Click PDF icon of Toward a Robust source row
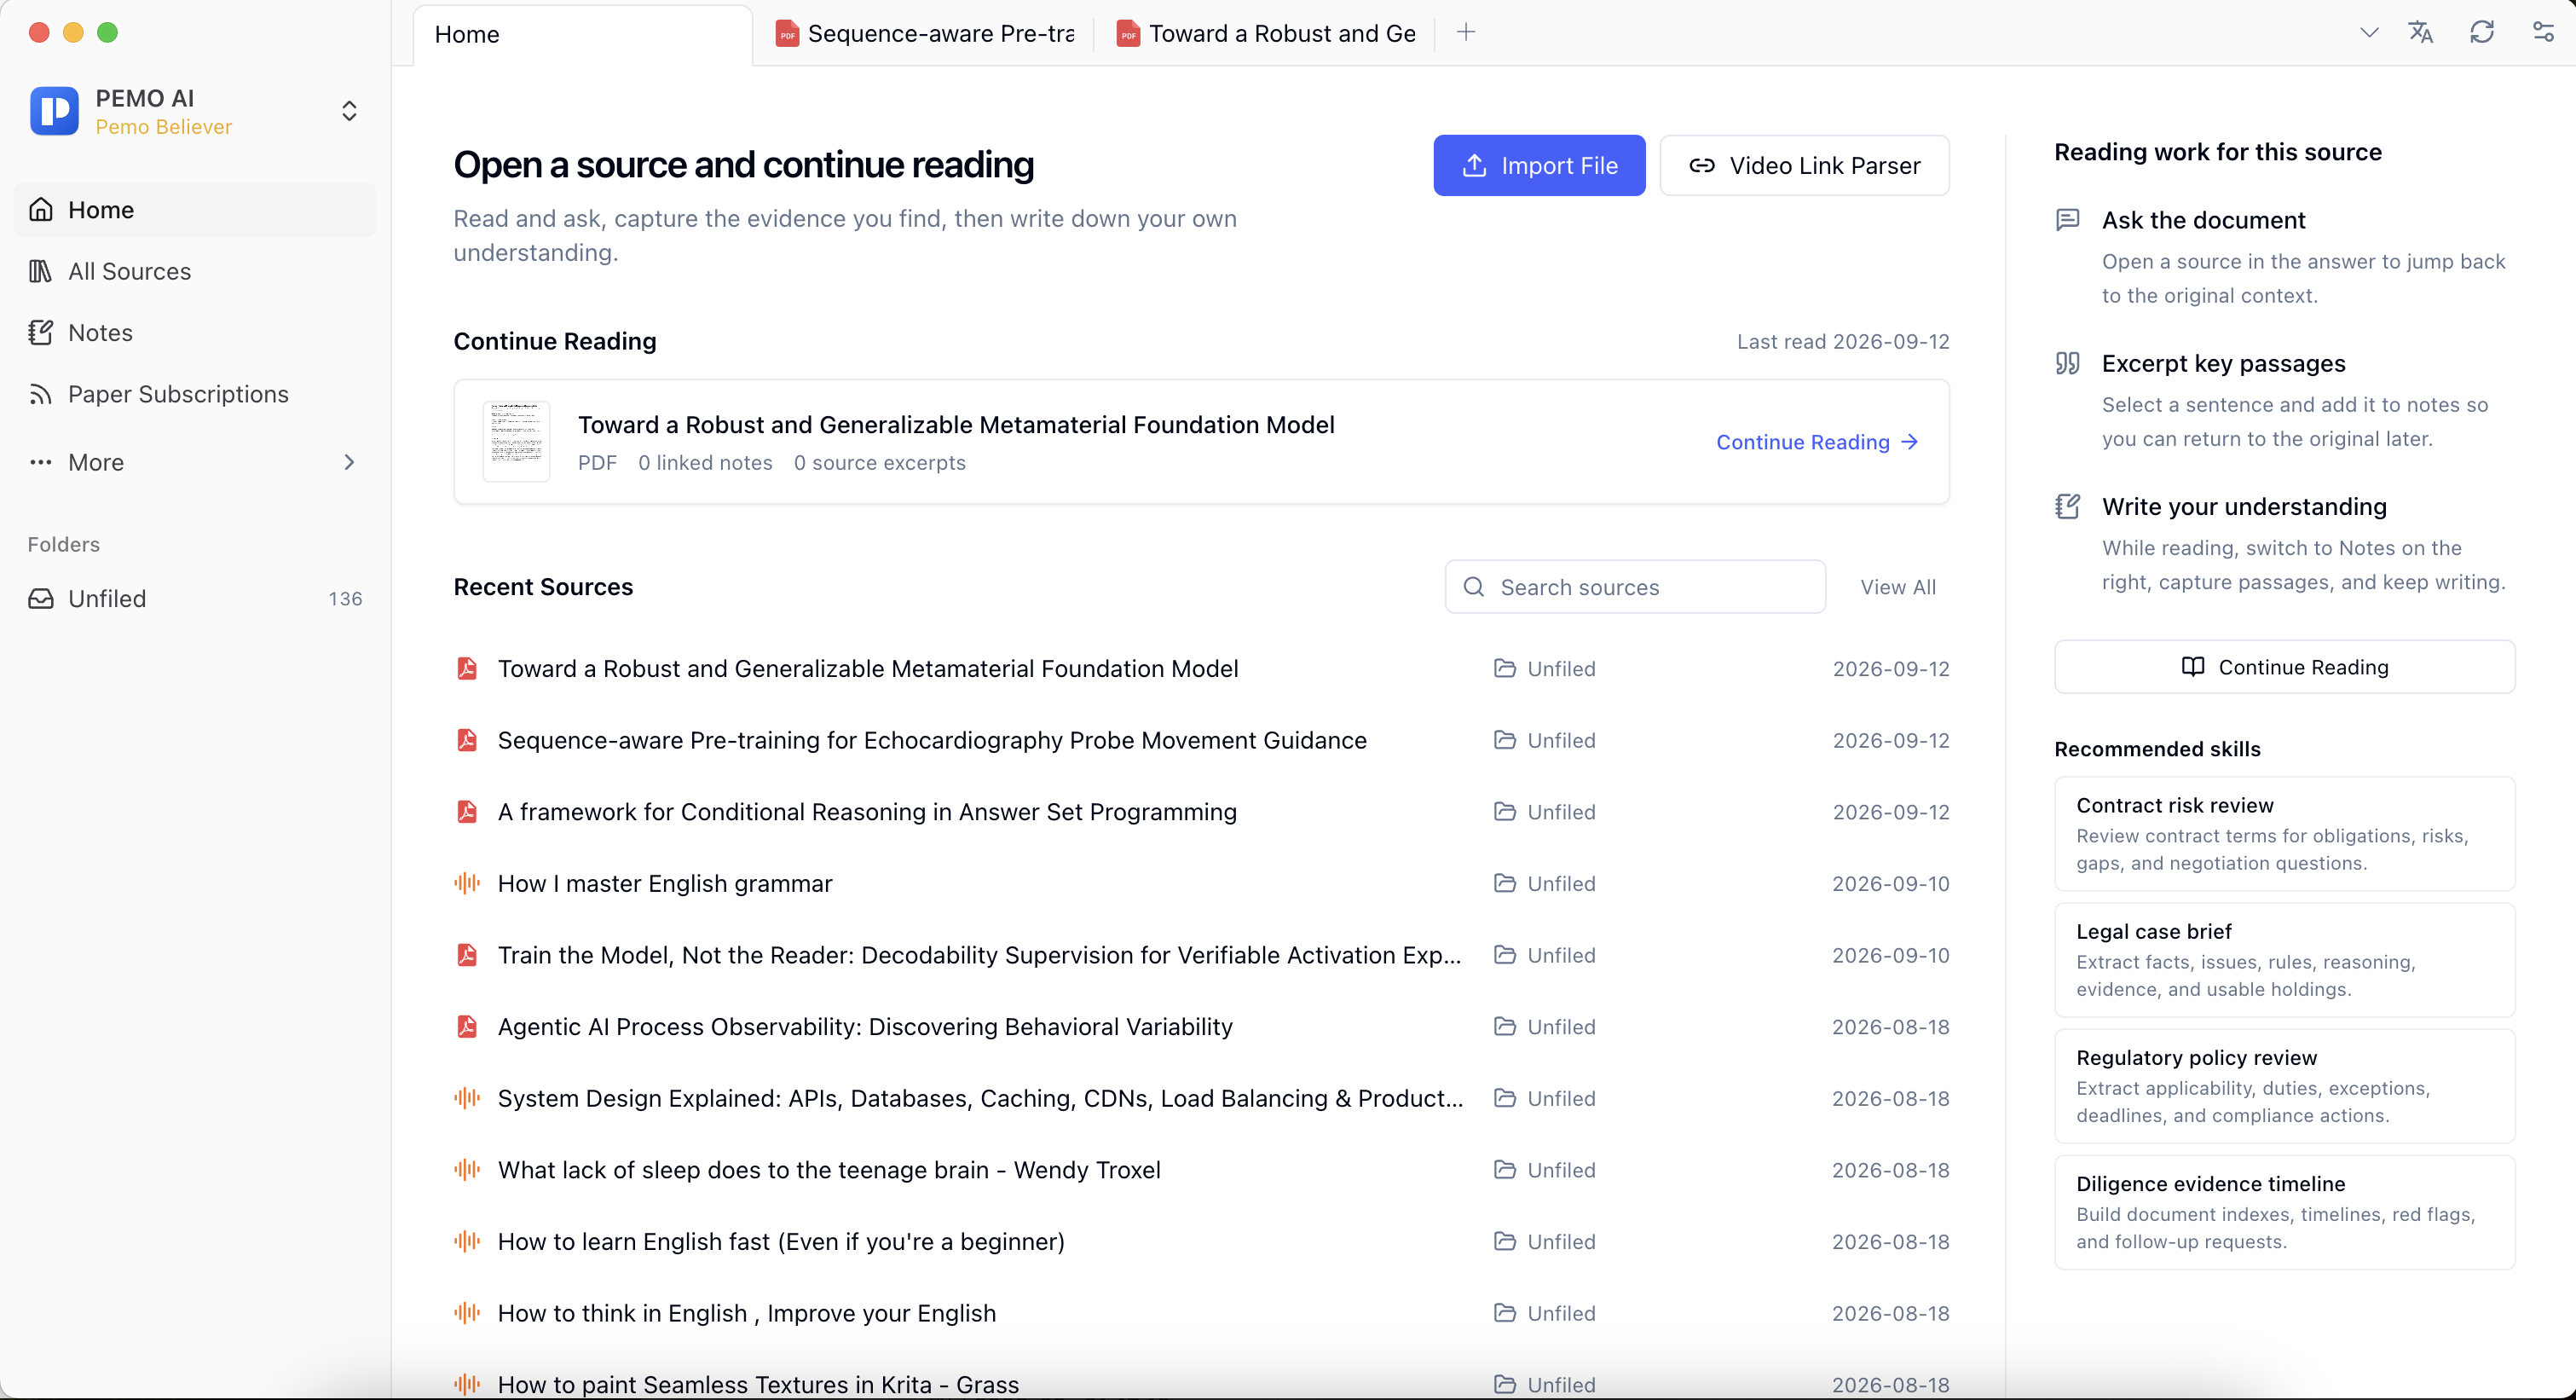2576x1400 pixels. pyautogui.click(x=467, y=668)
